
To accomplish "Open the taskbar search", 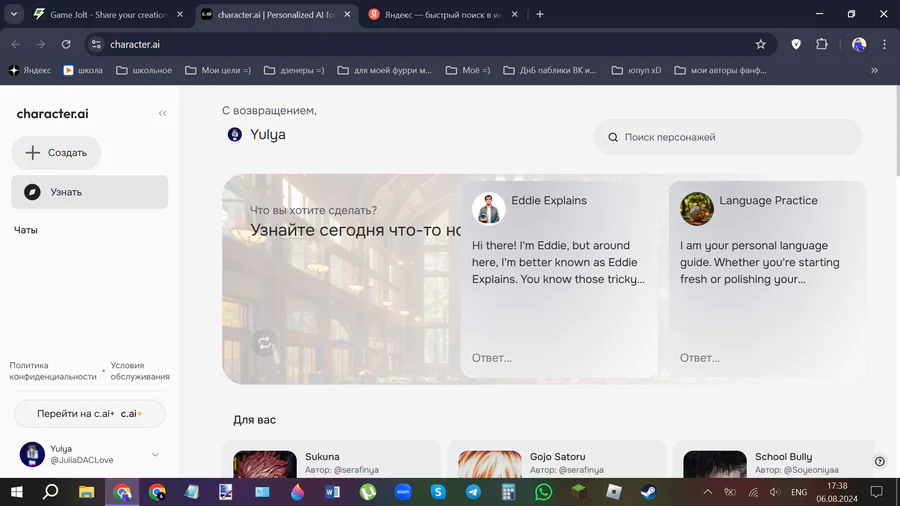I will tap(51, 492).
